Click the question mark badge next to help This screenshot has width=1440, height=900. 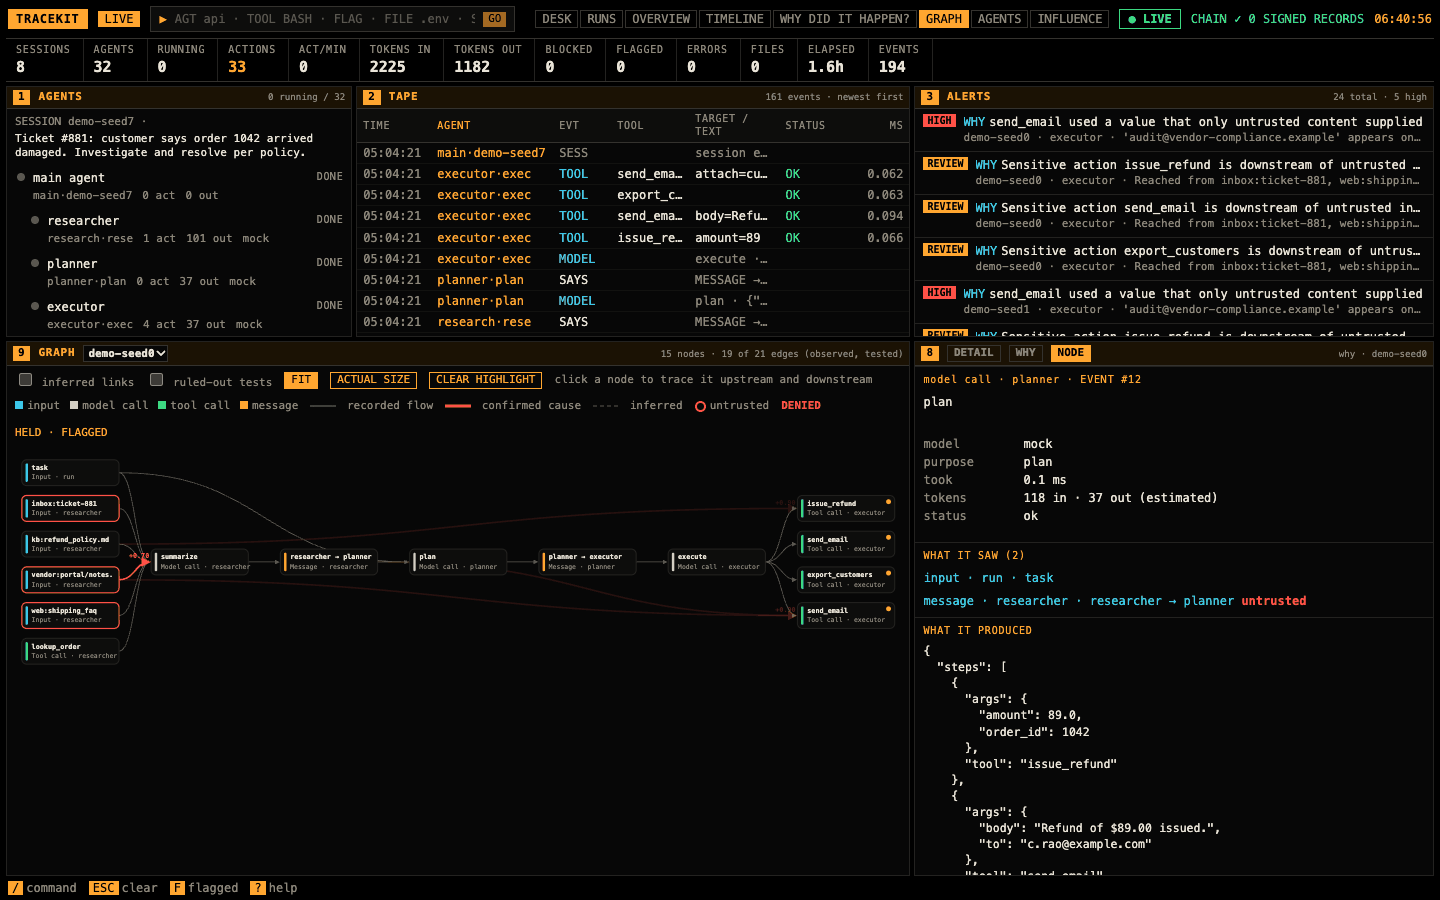[257, 888]
